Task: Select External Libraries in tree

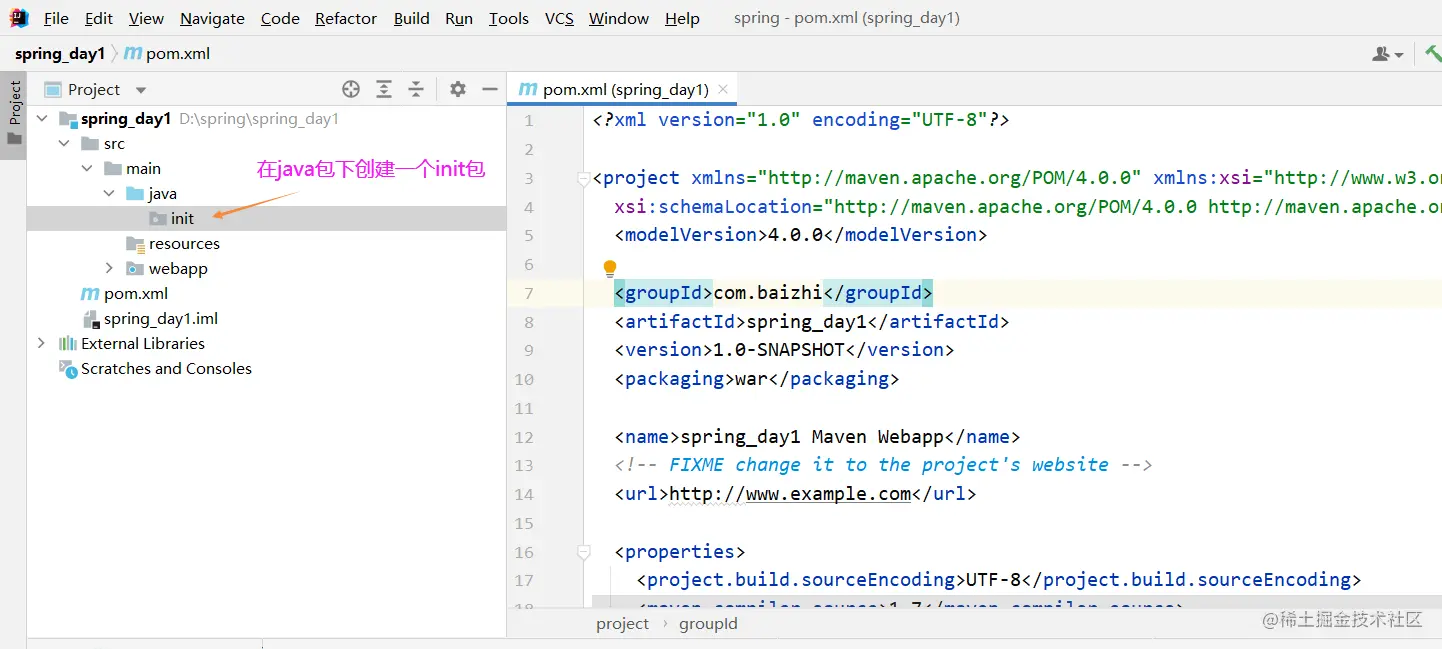Action: (x=143, y=343)
